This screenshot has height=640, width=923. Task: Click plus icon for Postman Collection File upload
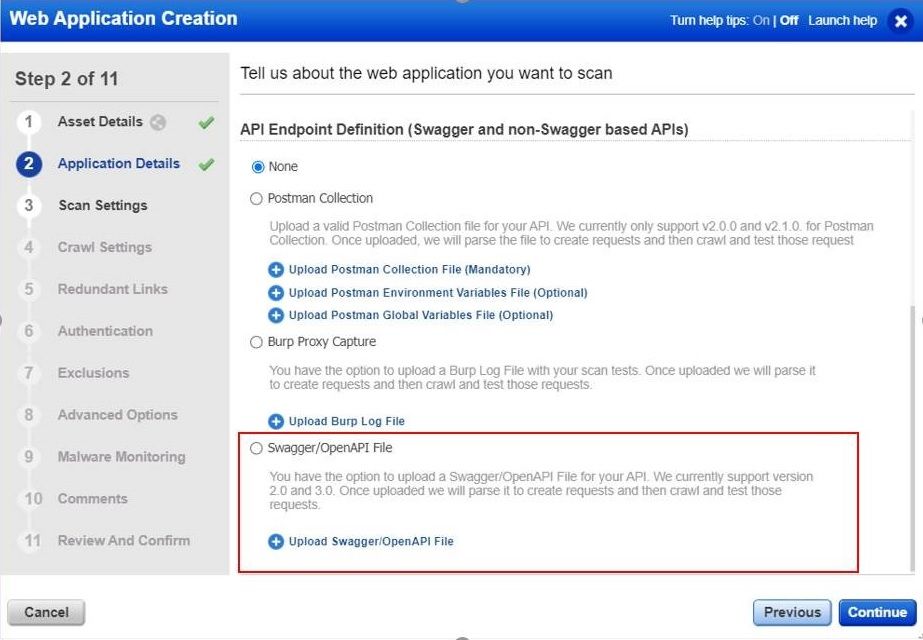tap(275, 270)
